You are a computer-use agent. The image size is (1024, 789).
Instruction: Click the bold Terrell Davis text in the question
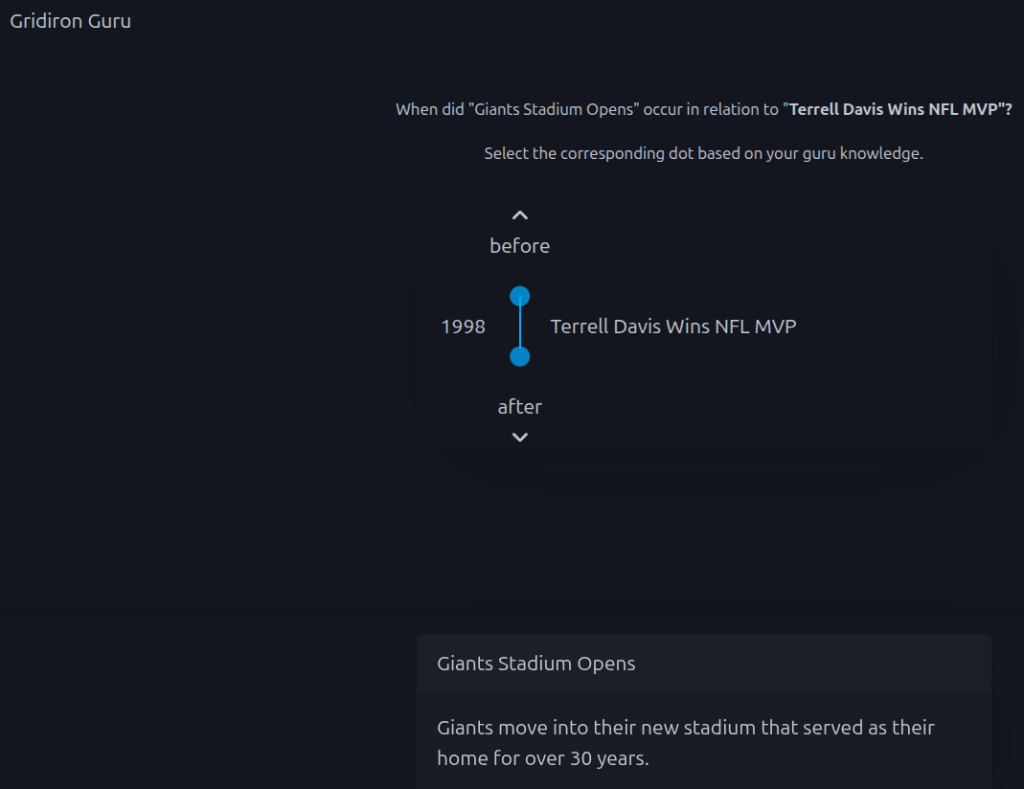click(897, 109)
